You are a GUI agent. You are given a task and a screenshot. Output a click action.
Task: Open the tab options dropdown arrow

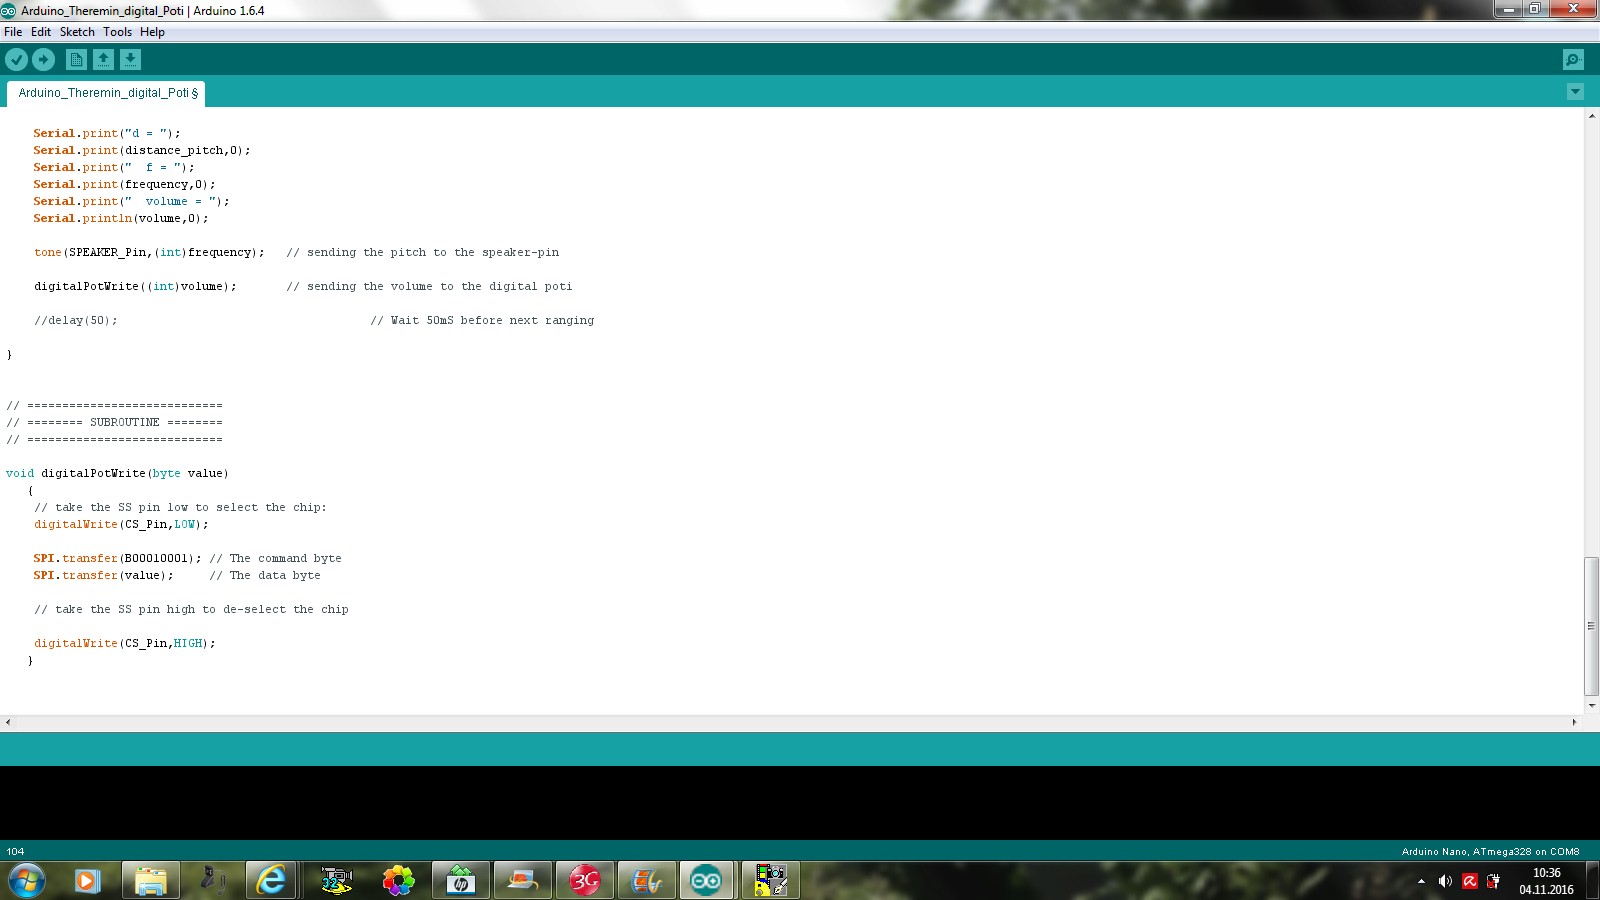tap(1575, 92)
